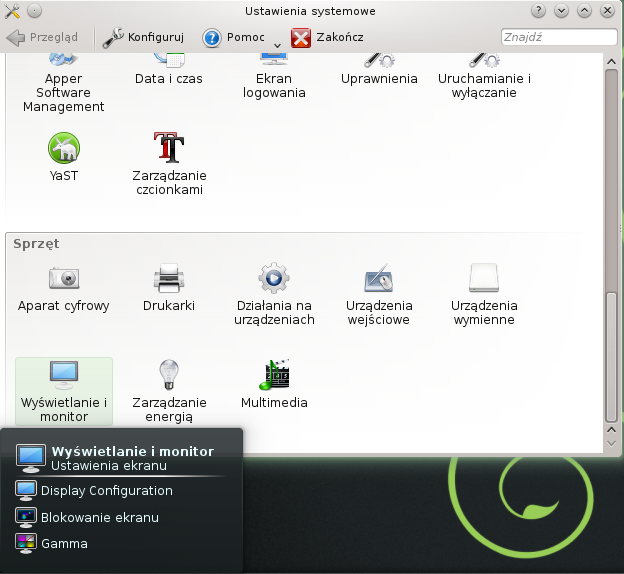624x574 pixels.
Task: Choose Display Configuration in the popup
Action: [x=106, y=491]
